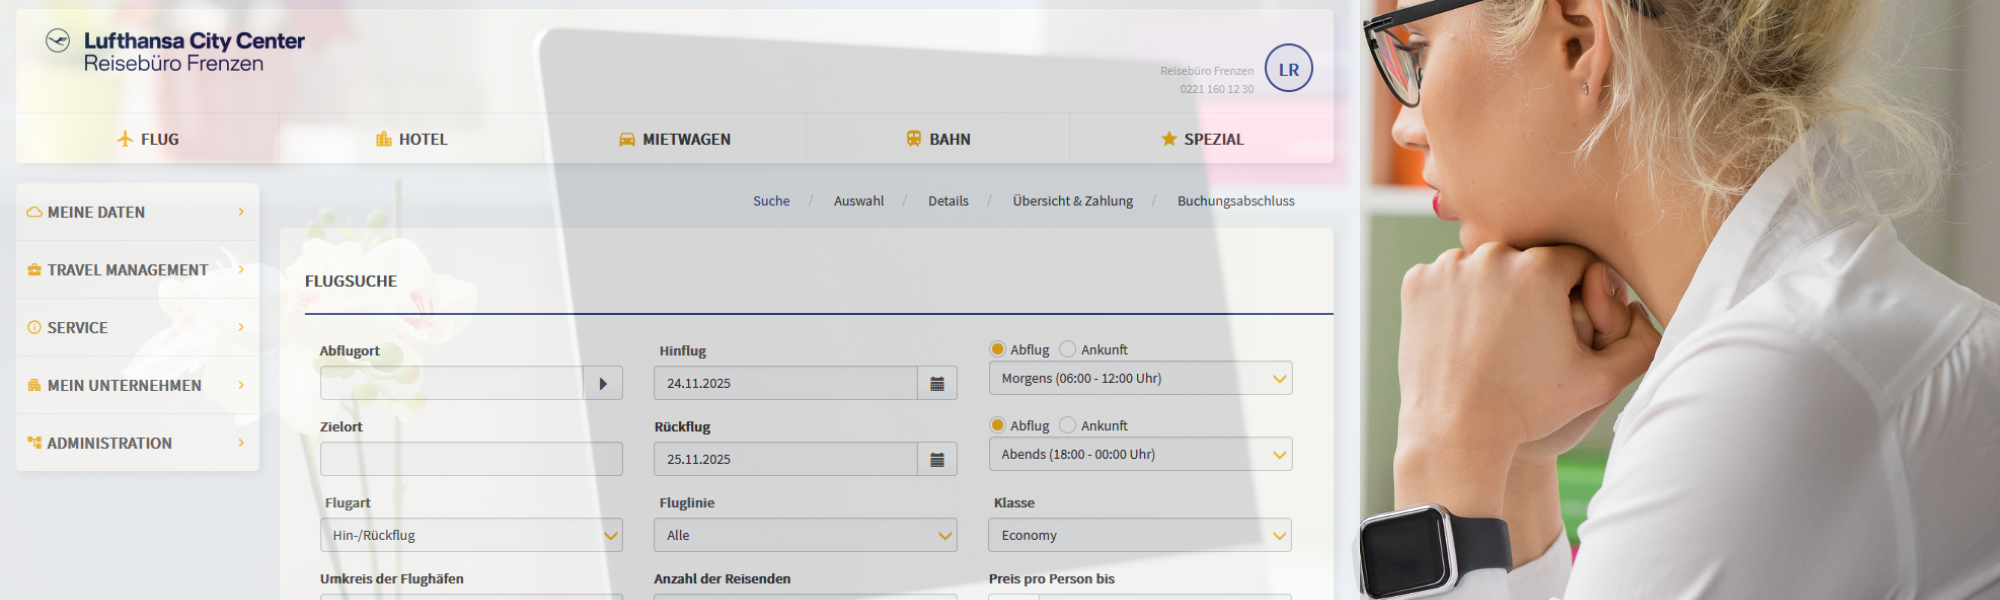Screen dimensions: 2000x600
Task: Open the Spezial tab
Action: [1201, 139]
